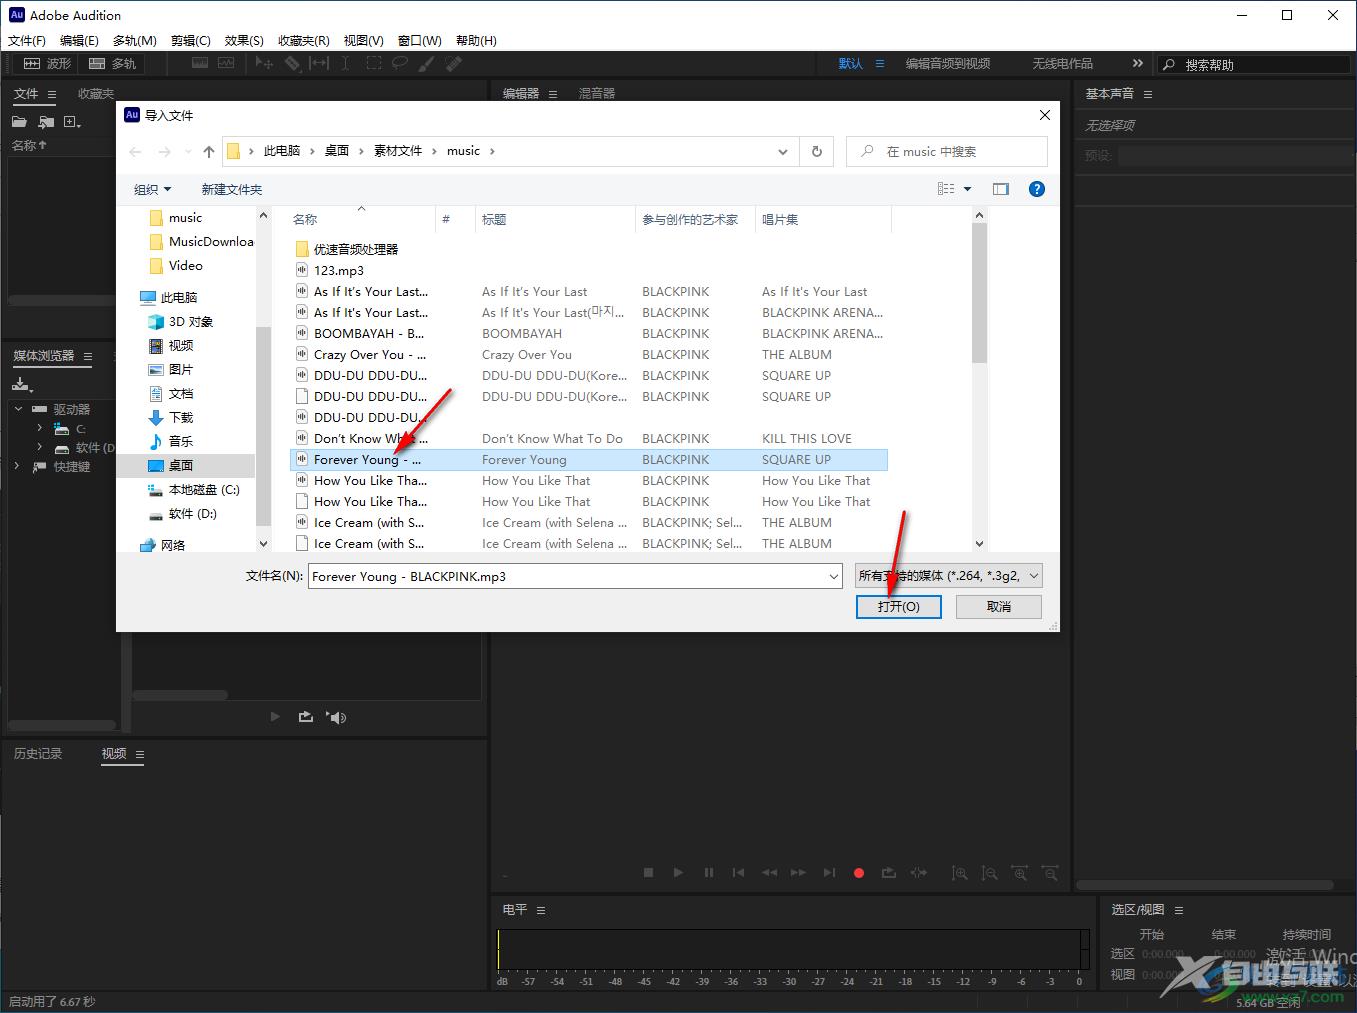Image resolution: width=1357 pixels, height=1013 pixels.
Task: Click the New File icon in Files panel
Action: pos(72,122)
